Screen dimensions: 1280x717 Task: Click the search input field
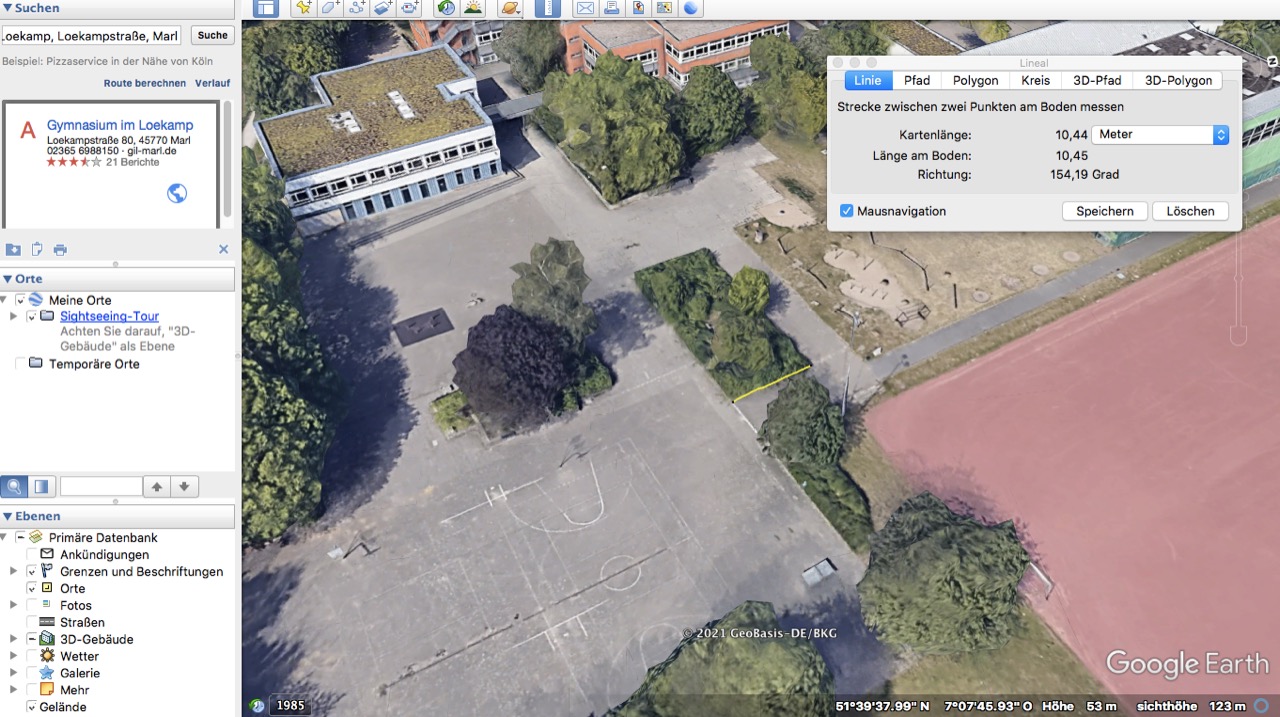pos(91,35)
